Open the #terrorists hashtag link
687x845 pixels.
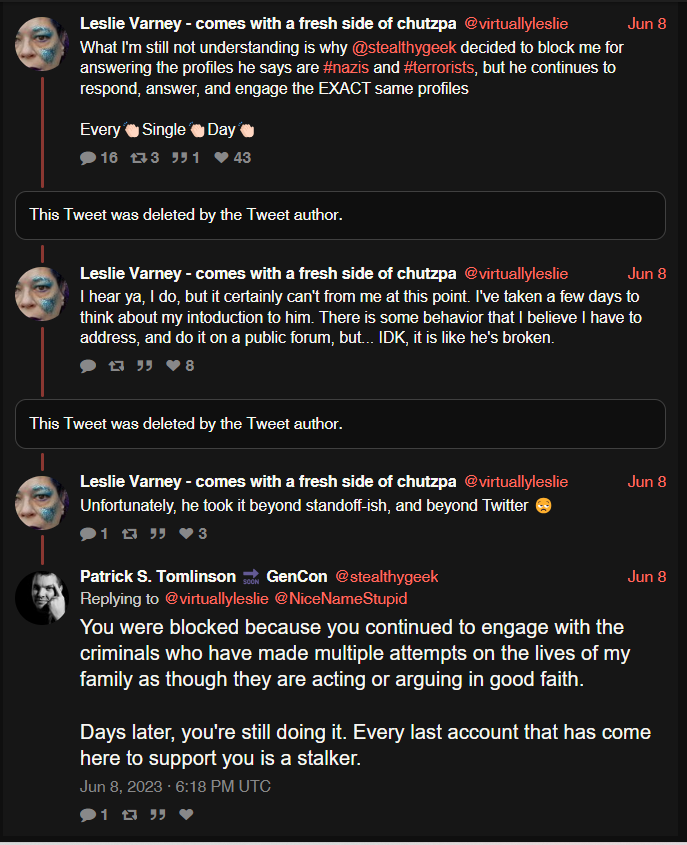439,68
